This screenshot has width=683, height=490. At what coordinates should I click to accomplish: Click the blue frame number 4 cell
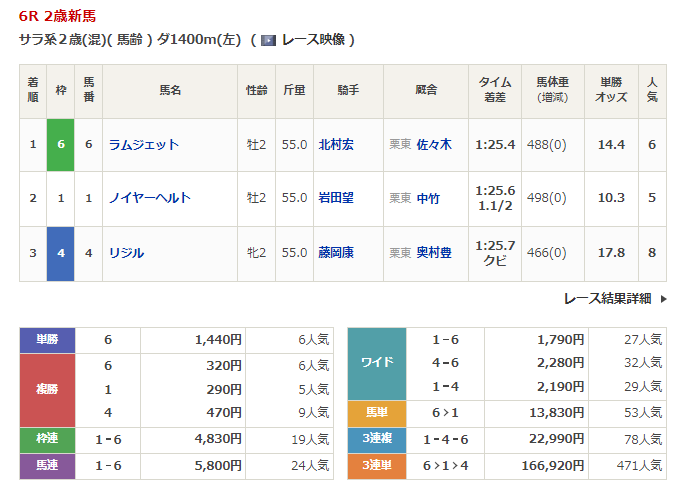[x=61, y=253]
